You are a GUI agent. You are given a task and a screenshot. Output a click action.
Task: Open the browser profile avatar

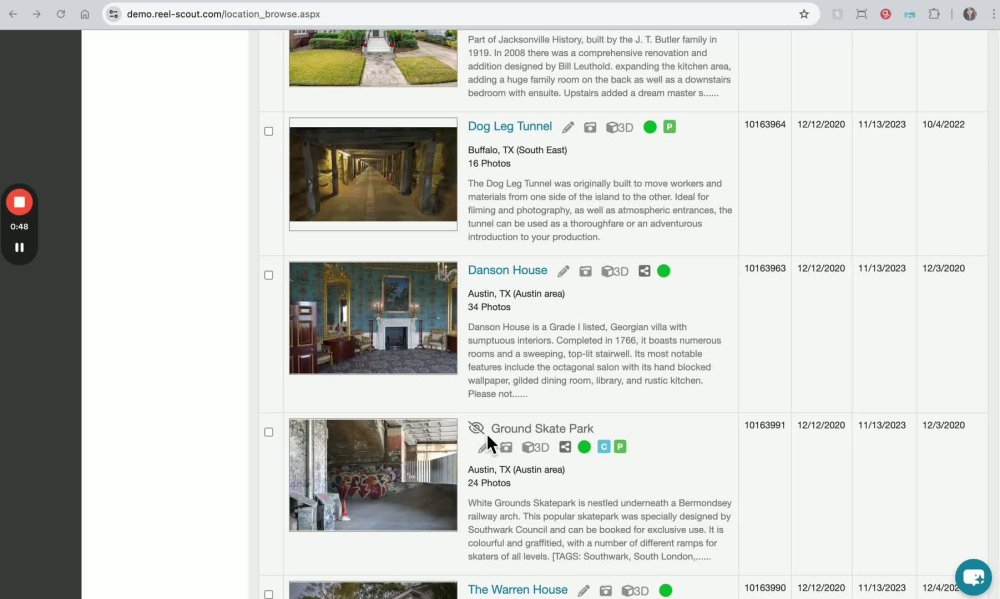click(x=969, y=14)
